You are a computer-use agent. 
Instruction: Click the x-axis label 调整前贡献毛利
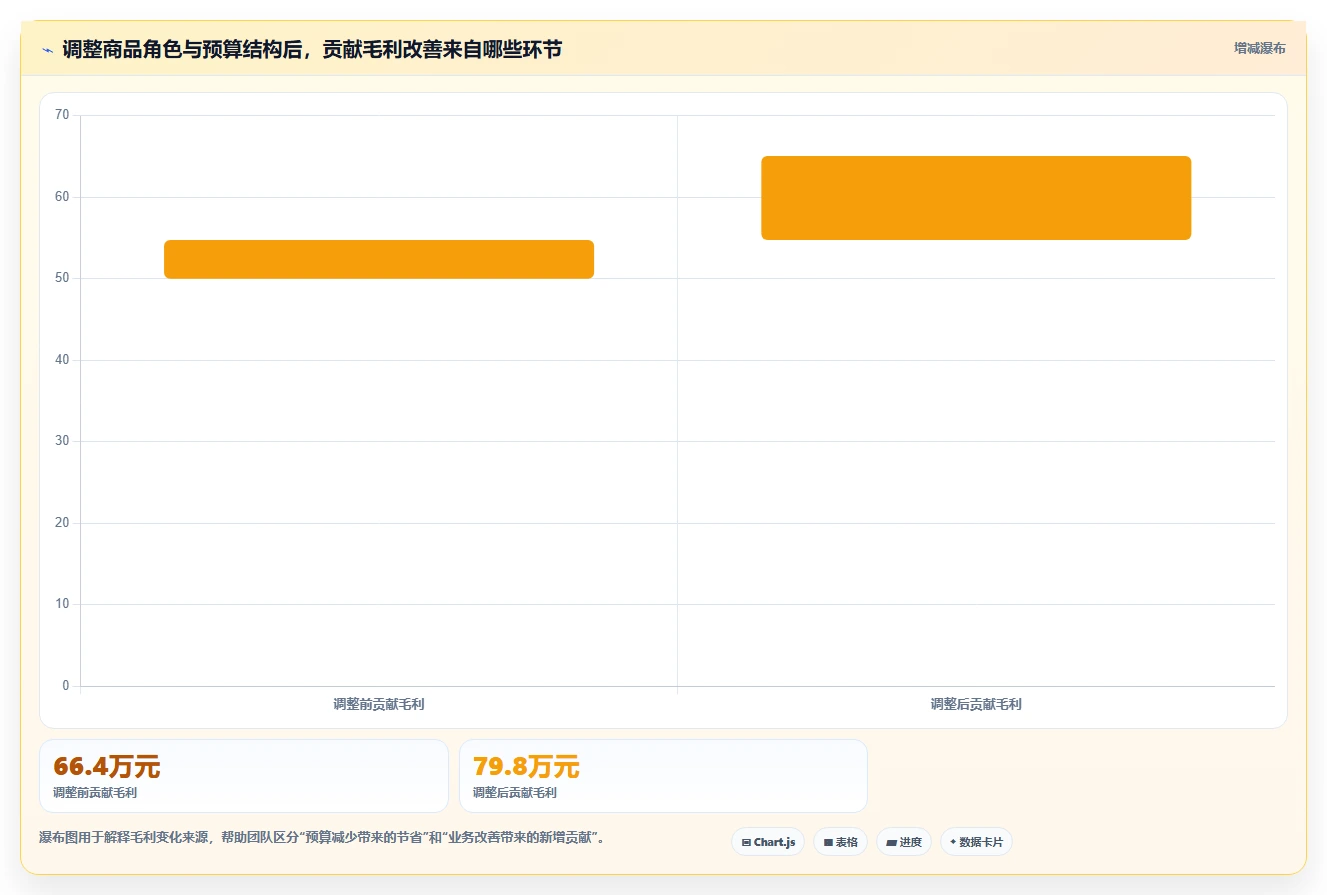click(379, 704)
